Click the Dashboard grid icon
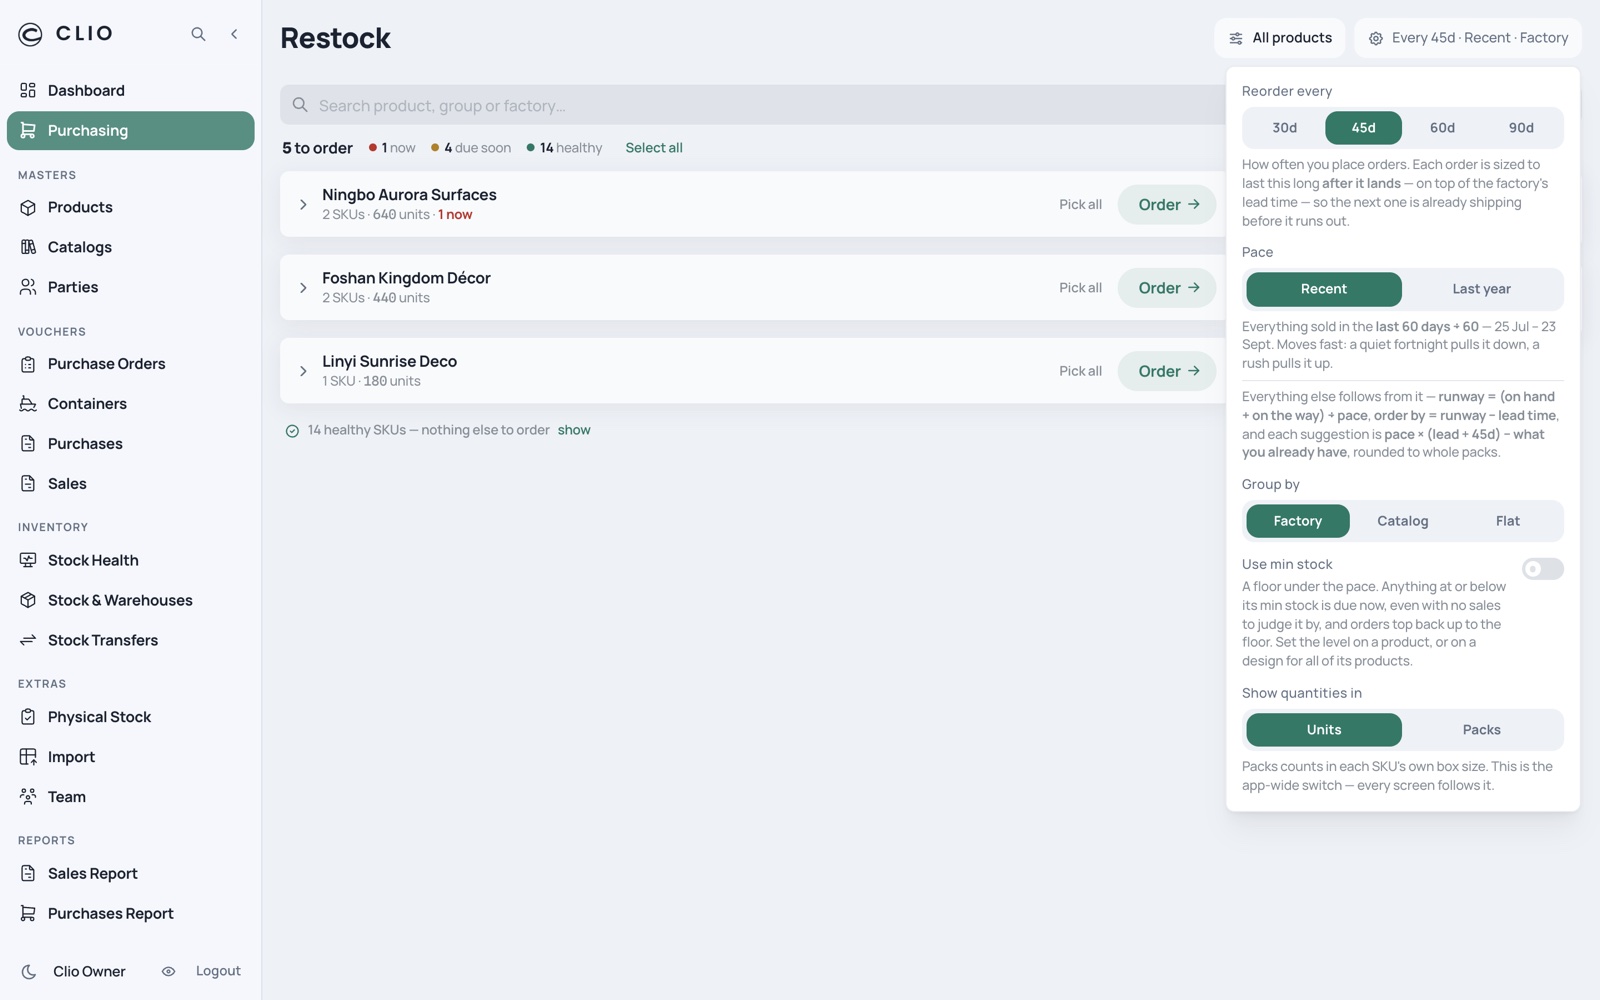 tap(28, 90)
